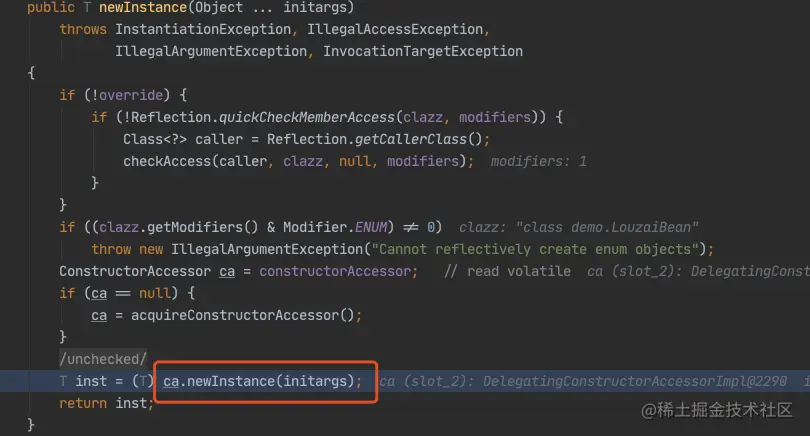
Task: Click the checkAccess method call
Action: tap(167, 161)
